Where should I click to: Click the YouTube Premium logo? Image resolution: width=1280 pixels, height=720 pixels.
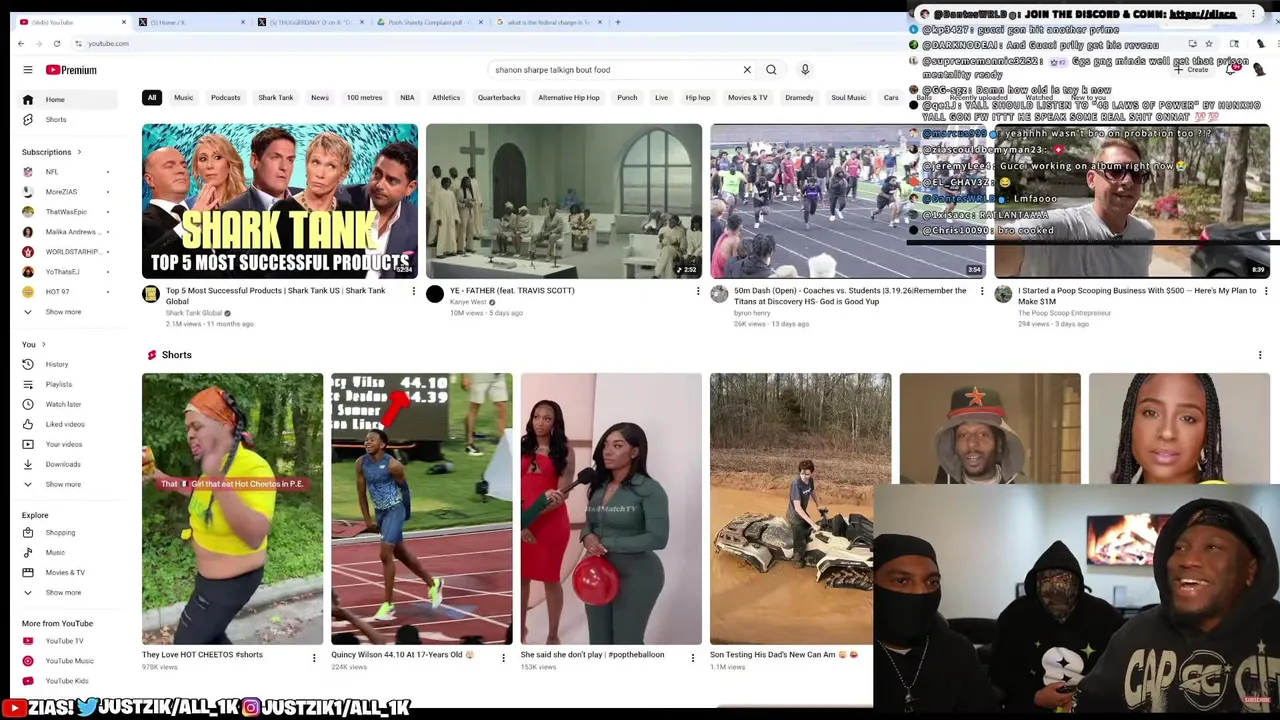pyautogui.click(x=72, y=70)
